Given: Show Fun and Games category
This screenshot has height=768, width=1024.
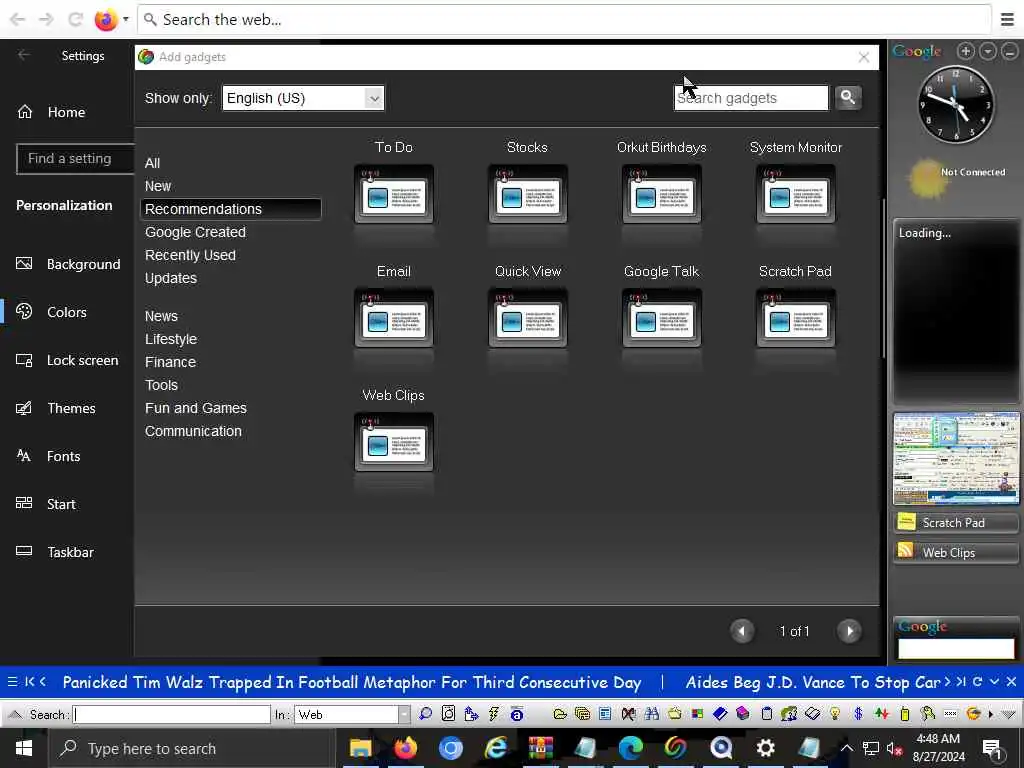Looking at the screenshot, I should pos(196,408).
